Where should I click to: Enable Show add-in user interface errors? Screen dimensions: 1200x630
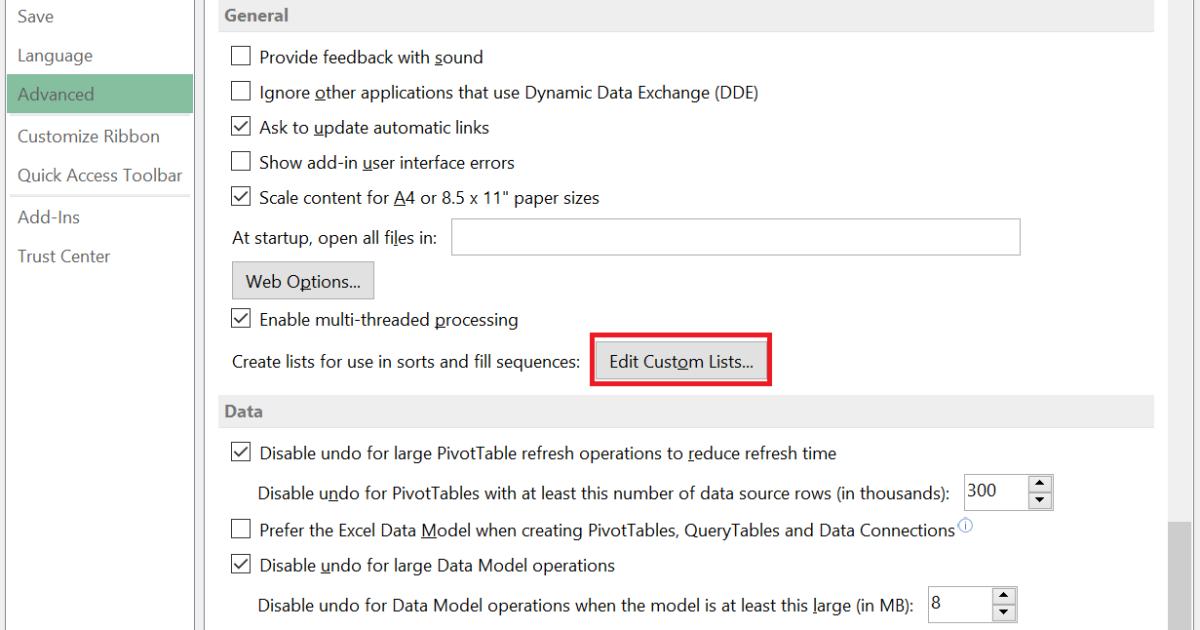click(x=241, y=161)
